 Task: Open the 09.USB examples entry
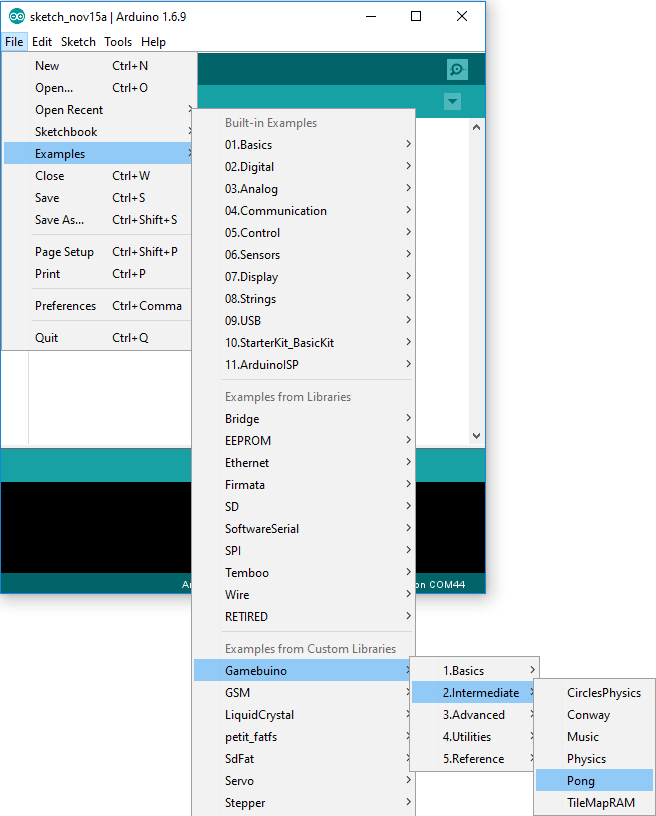pos(304,321)
